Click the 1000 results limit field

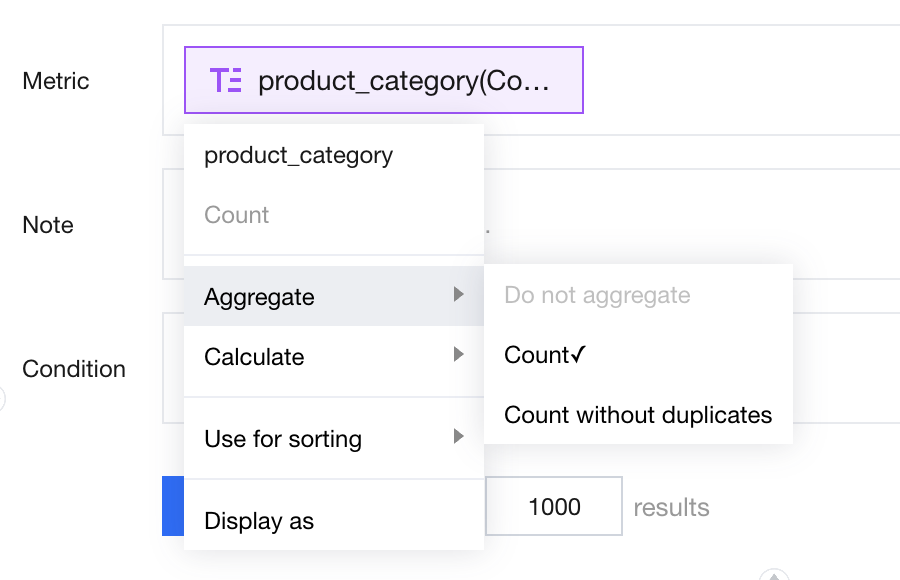tap(554, 507)
